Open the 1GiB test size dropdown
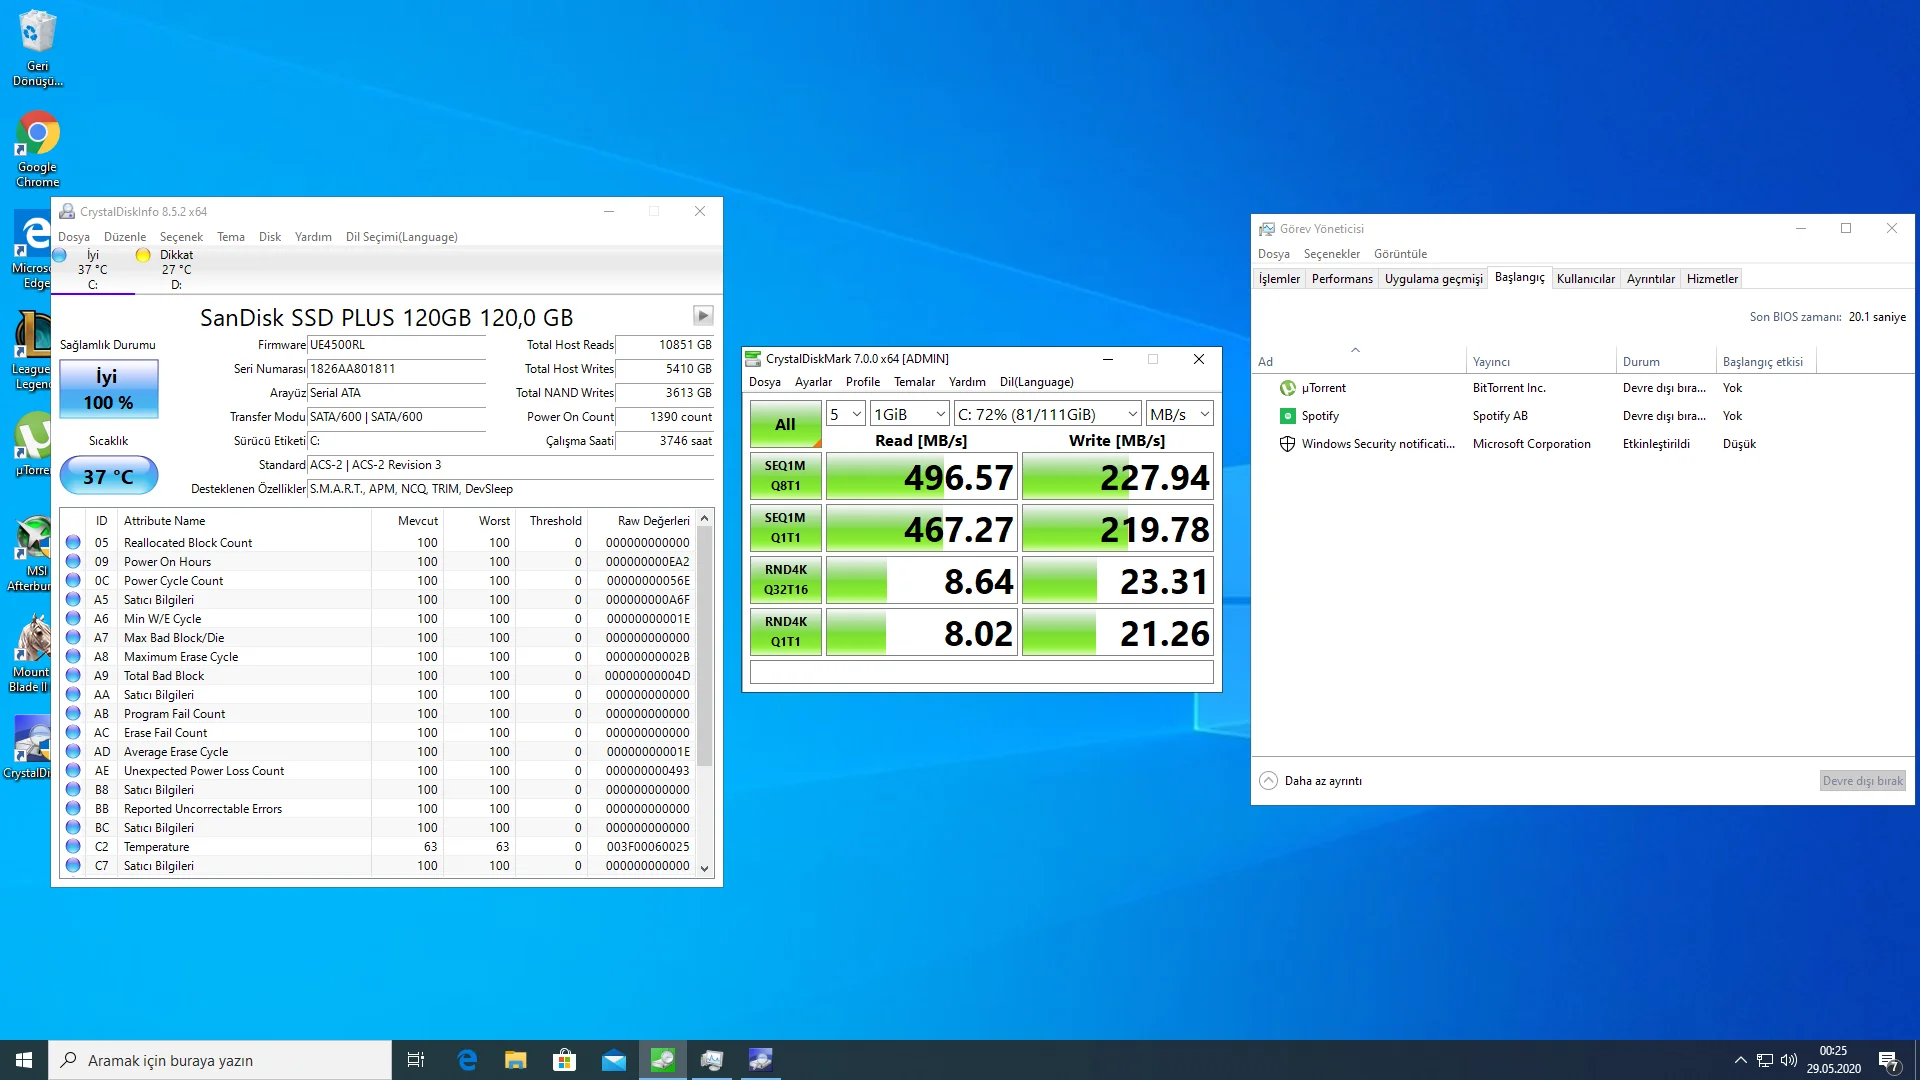This screenshot has width=1920, height=1080. [x=909, y=414]
